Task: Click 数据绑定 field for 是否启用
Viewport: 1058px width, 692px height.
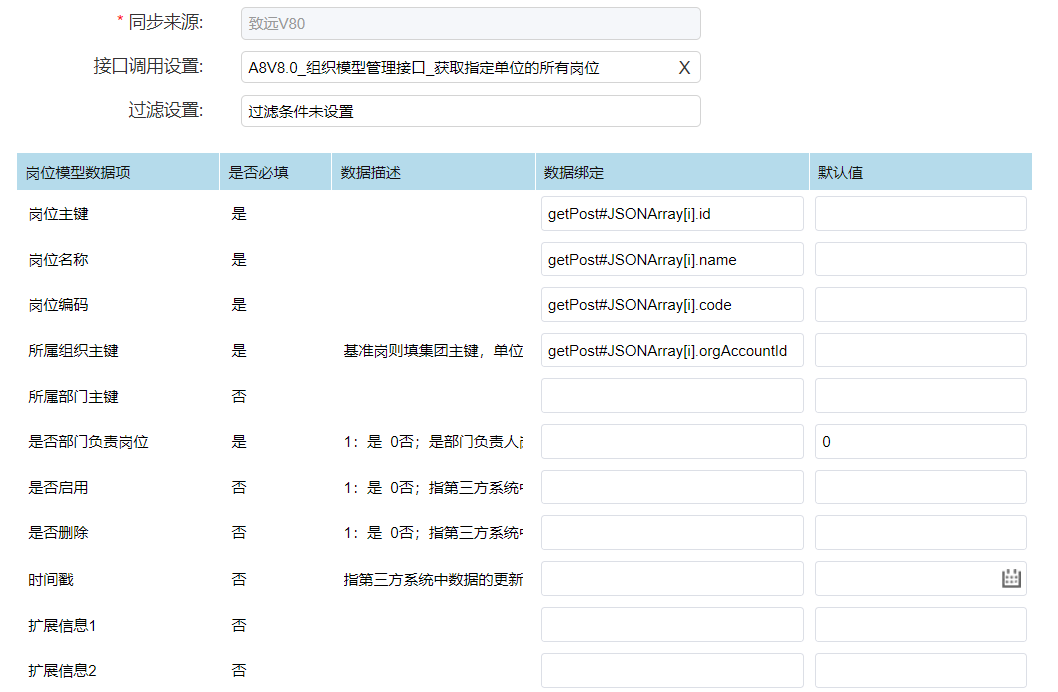Action: pos(672,487)
